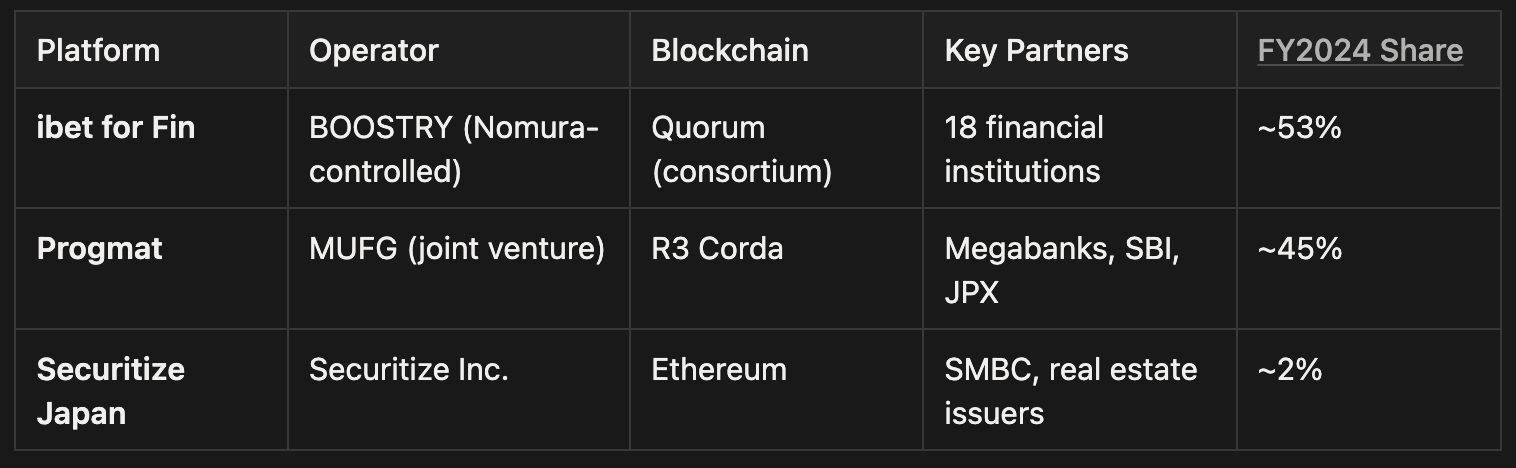Select the Ethereum blockchain cell
Screen dimensions: 1516x468
pyautogui.click(x=719, y=370)
